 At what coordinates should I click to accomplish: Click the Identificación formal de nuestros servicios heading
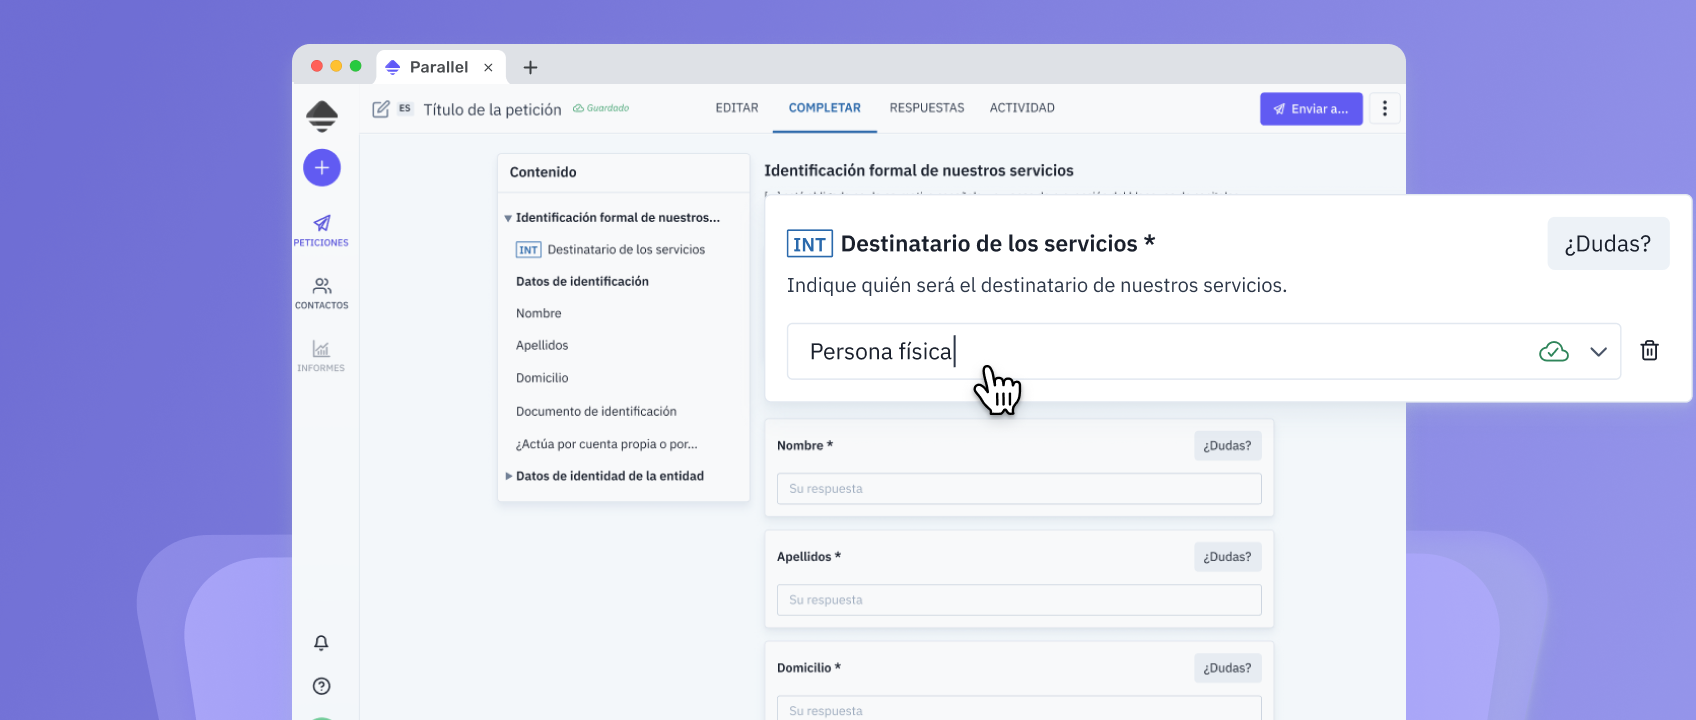tap(919, 171)
